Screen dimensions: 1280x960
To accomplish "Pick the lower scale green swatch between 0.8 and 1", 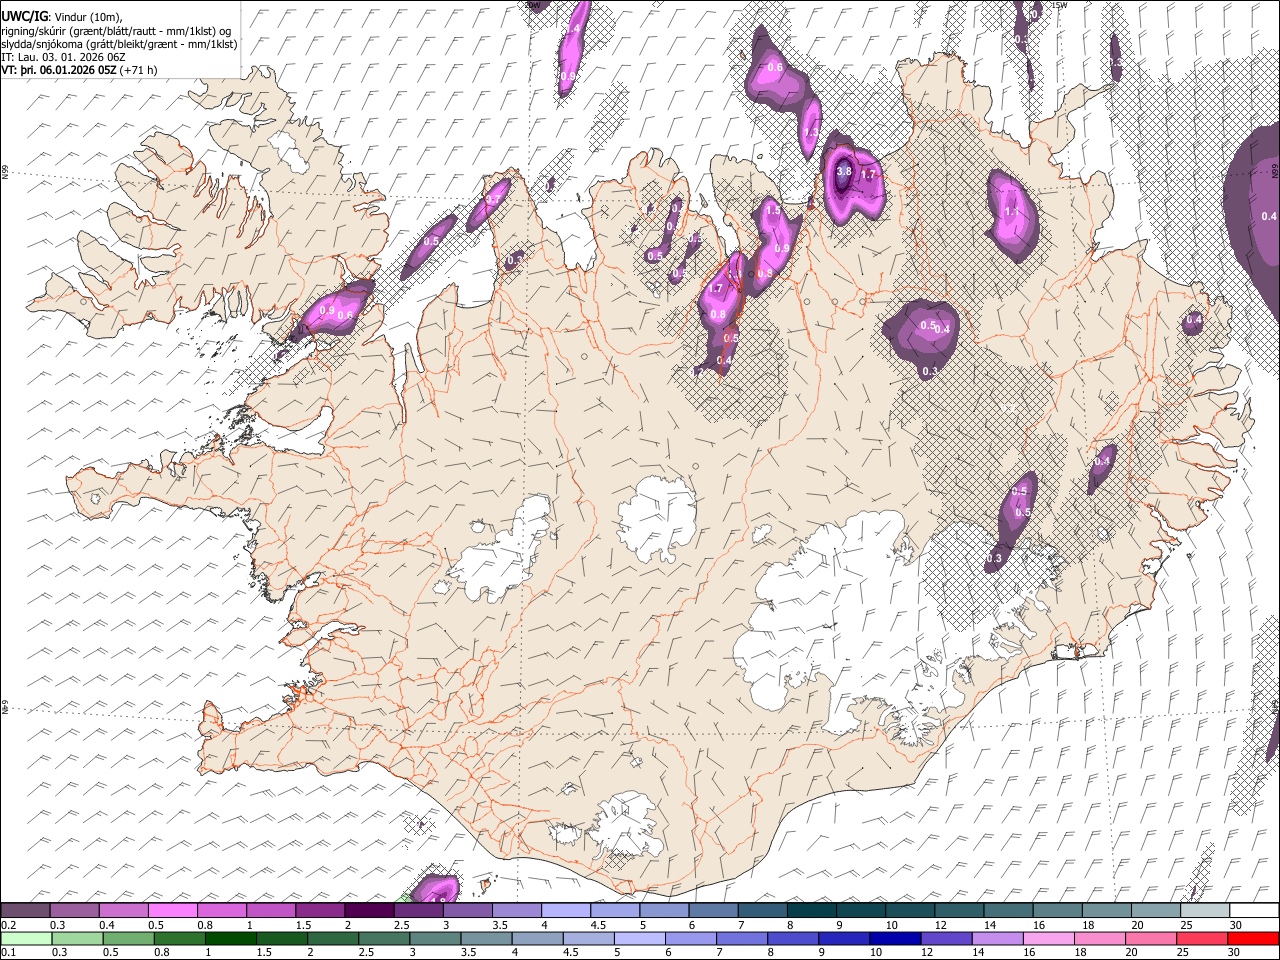I will [x=182, y=939].
